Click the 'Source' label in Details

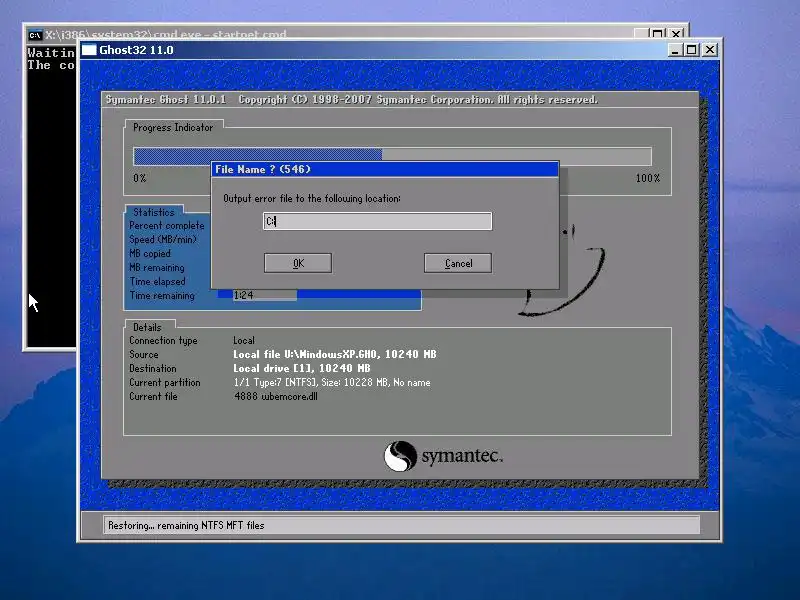(144, 354)
